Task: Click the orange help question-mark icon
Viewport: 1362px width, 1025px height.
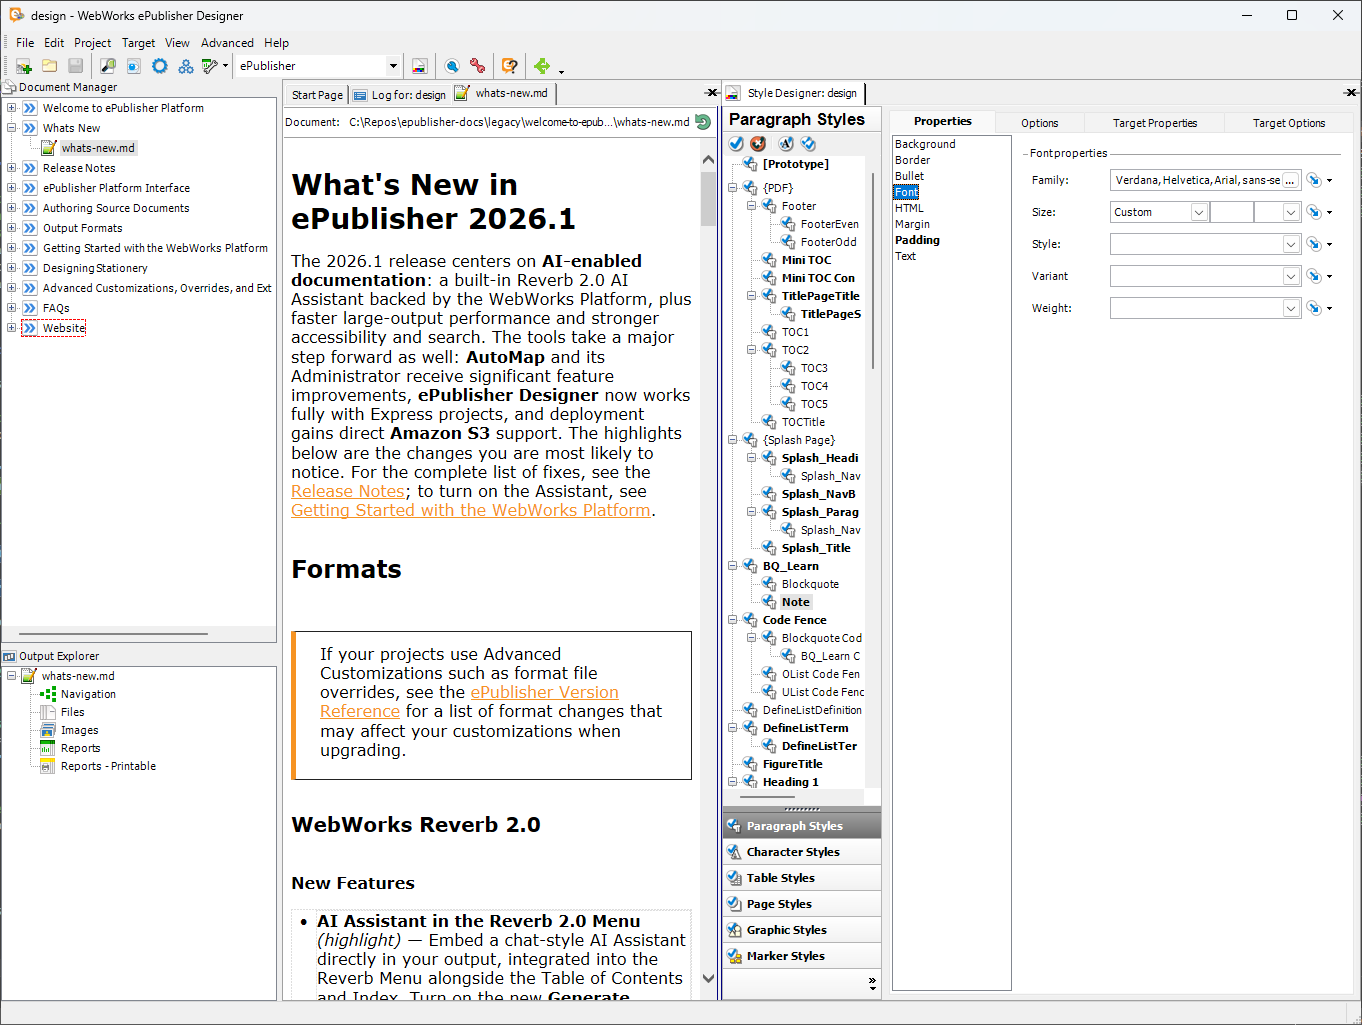Action: (x=510, y=66)
